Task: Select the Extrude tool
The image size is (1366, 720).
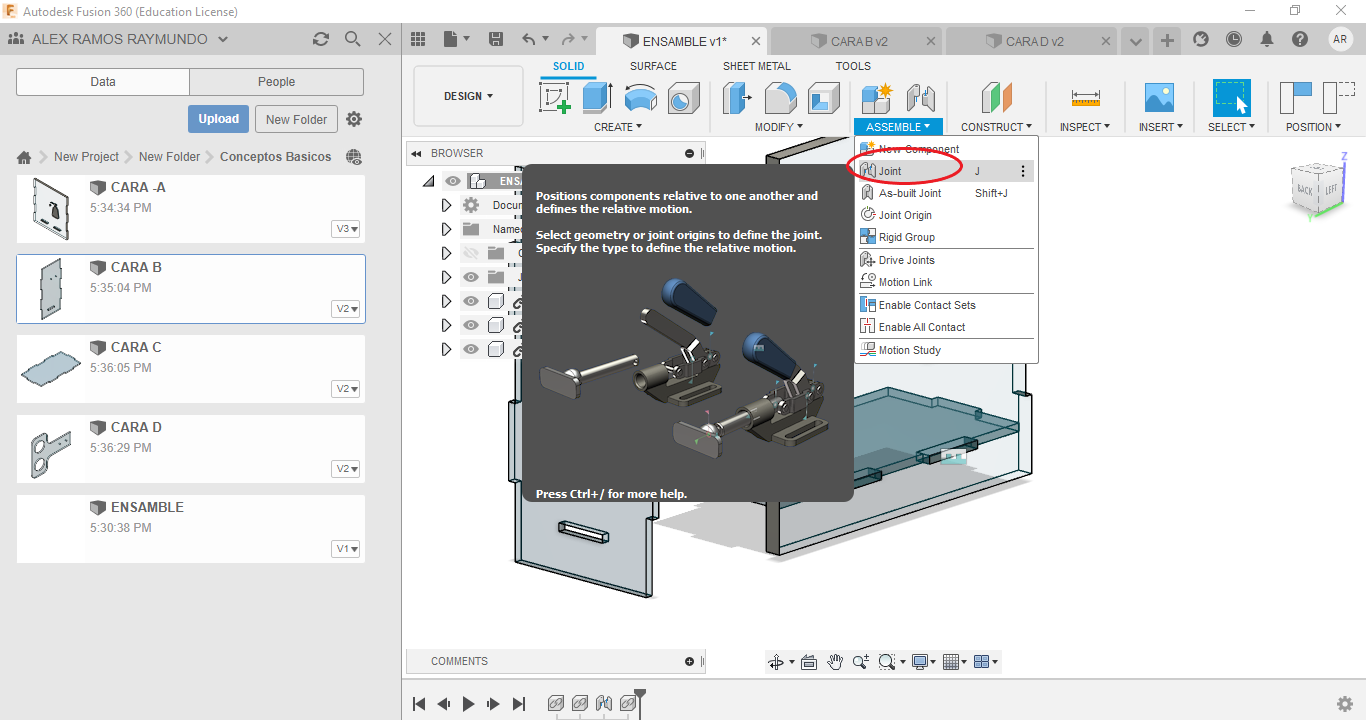Action: tap(597, 98)
